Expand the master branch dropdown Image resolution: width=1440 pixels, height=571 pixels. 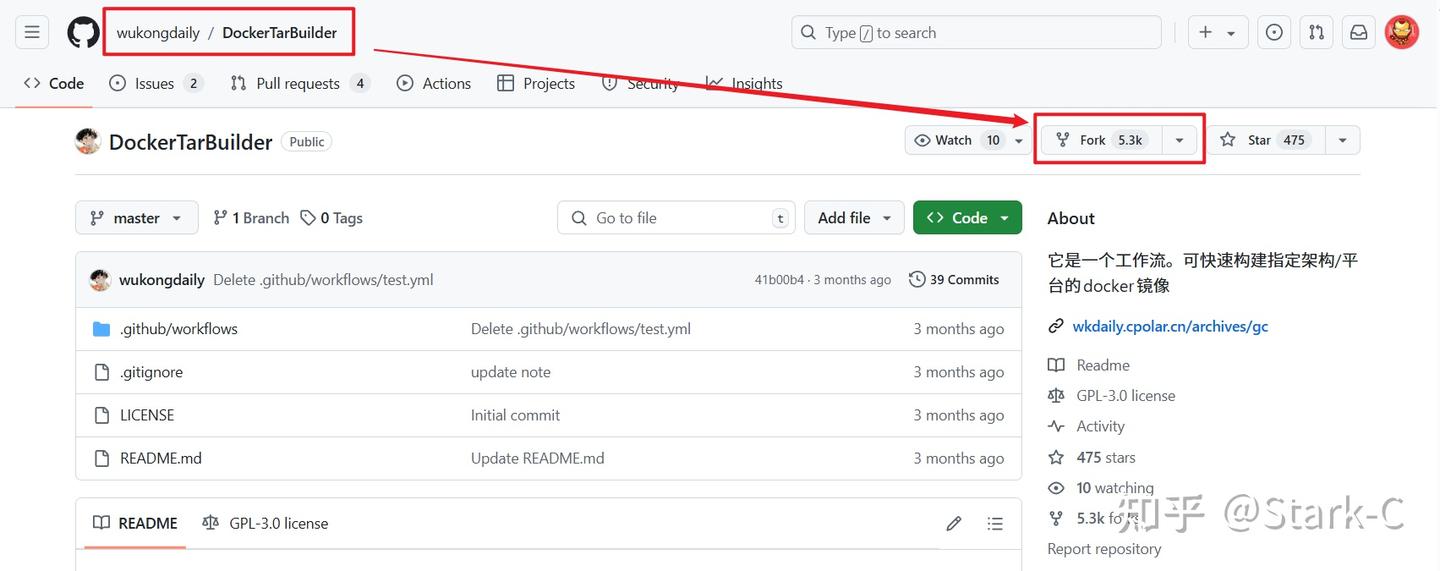click(x=136, y=218)
